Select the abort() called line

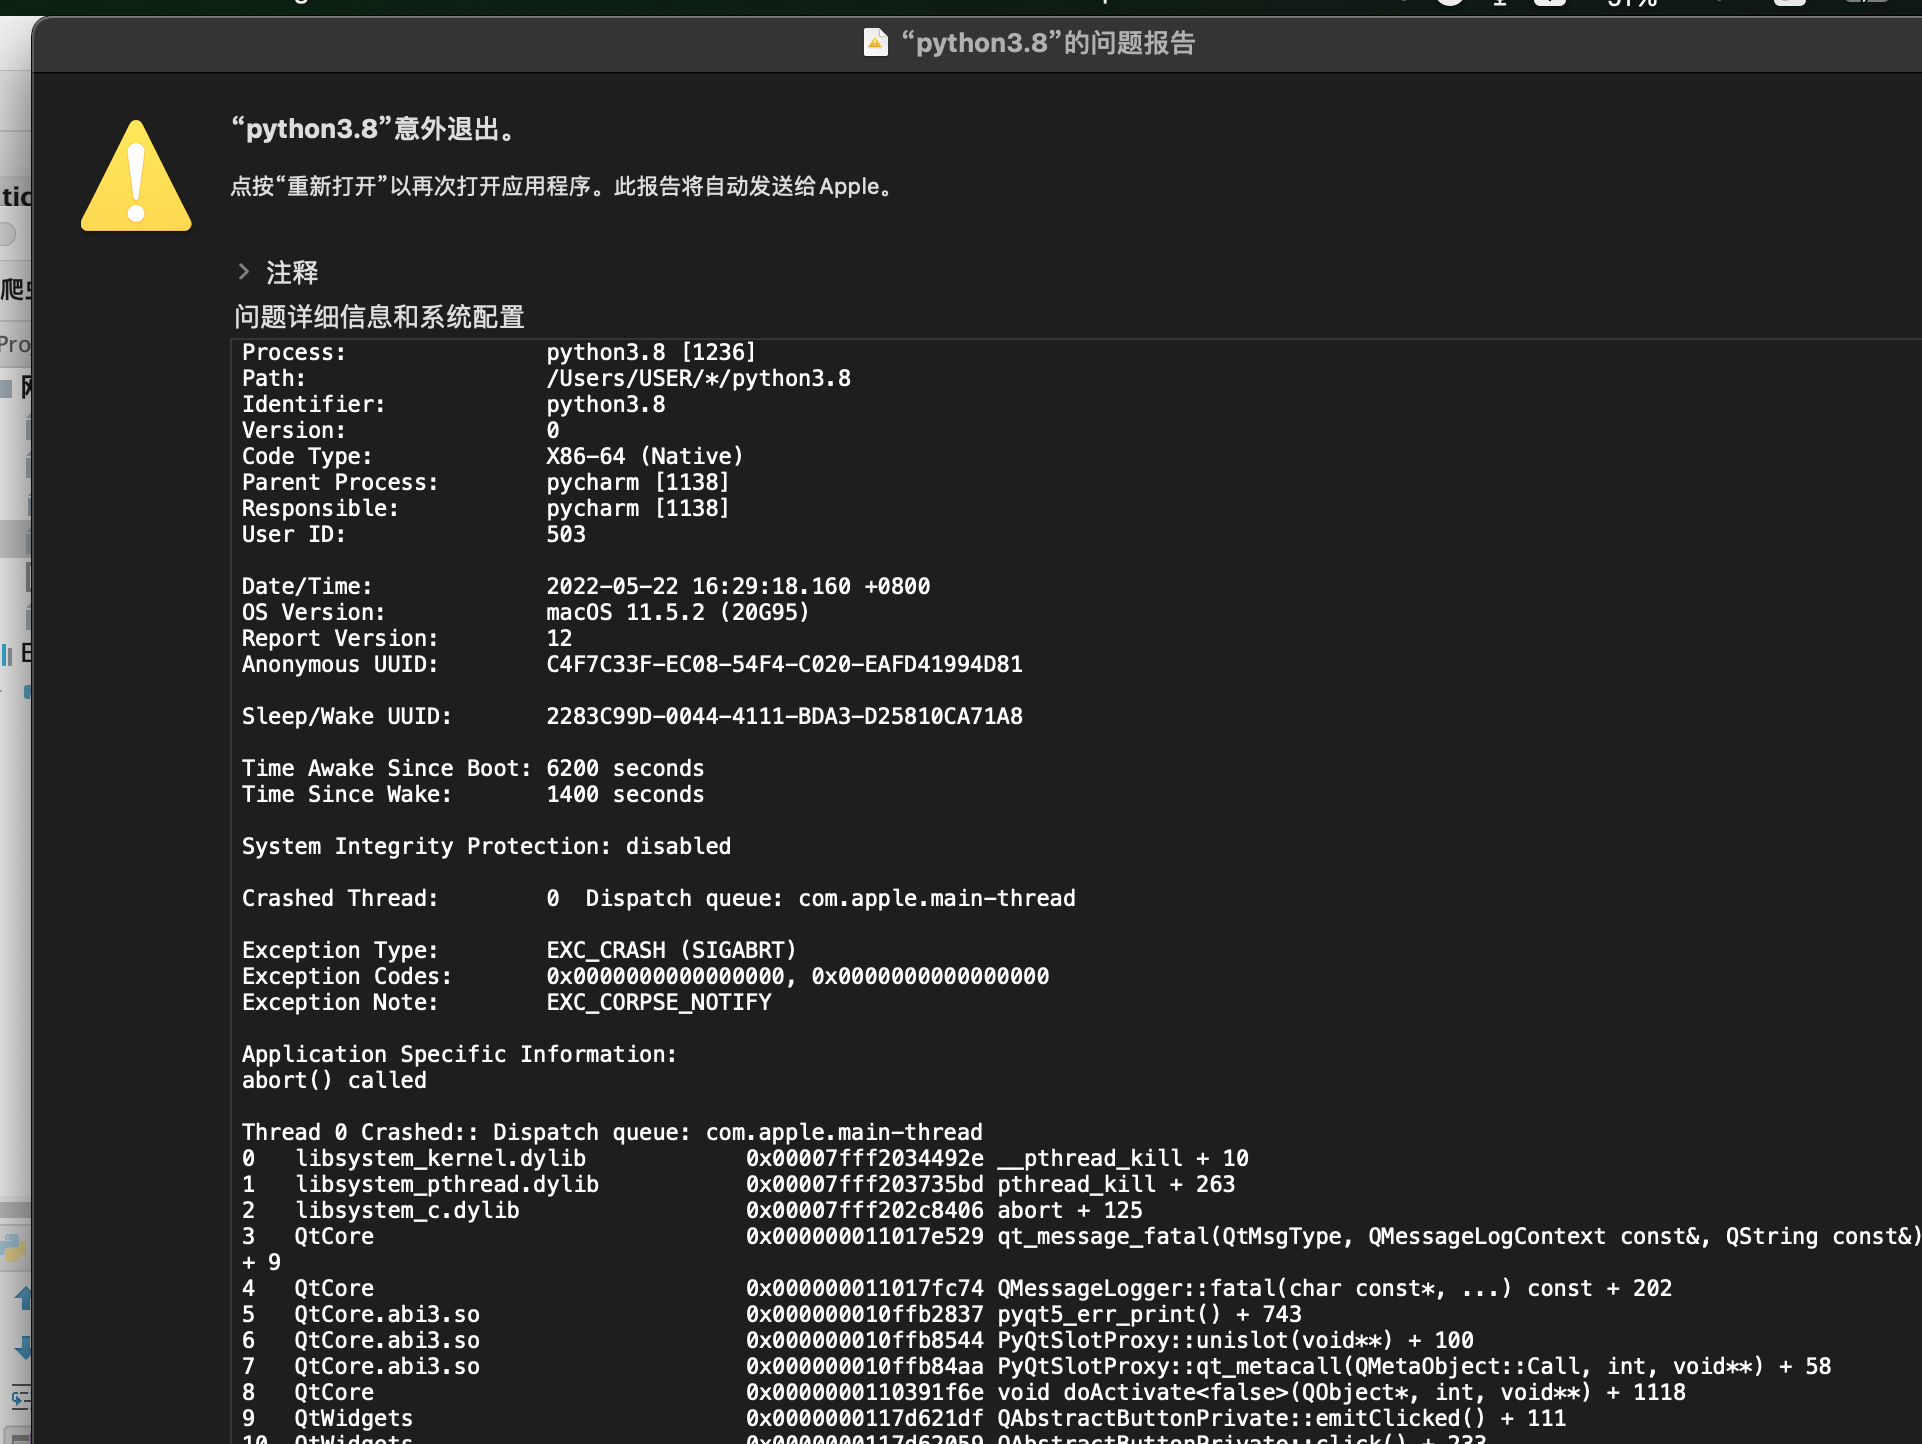(334, 1080)
